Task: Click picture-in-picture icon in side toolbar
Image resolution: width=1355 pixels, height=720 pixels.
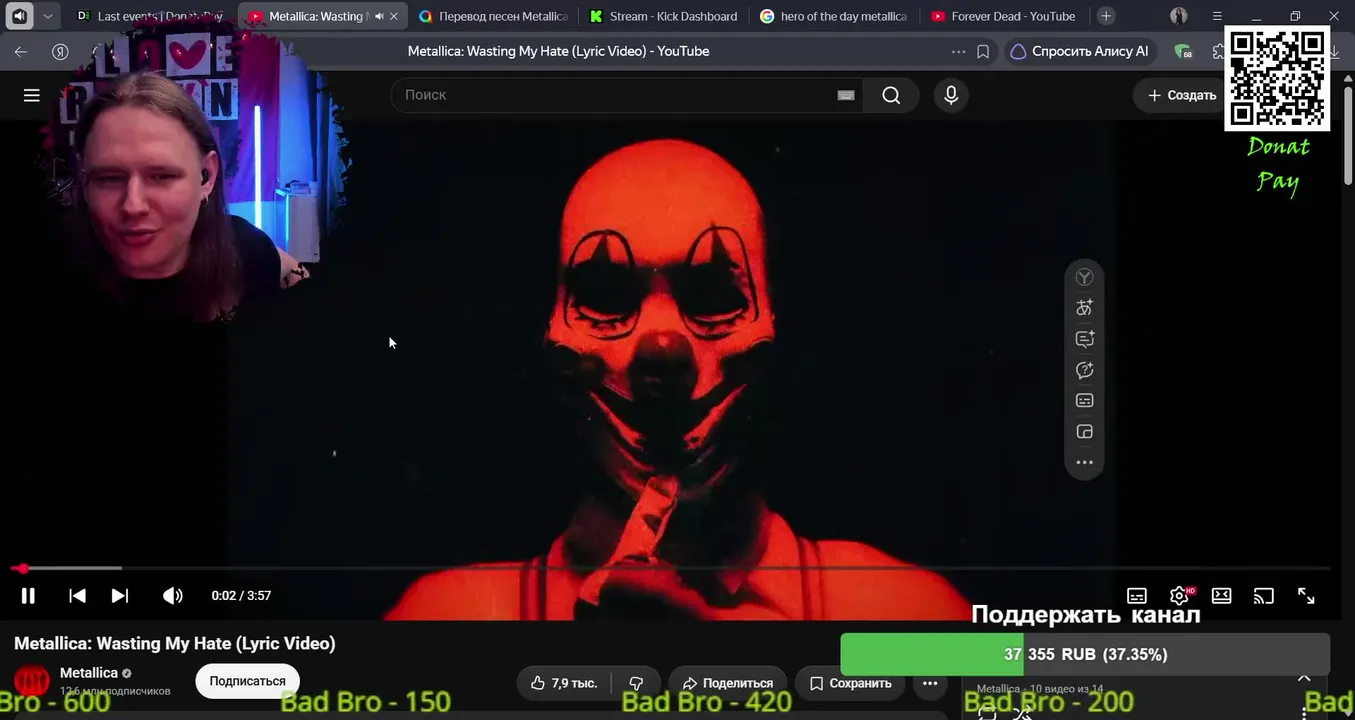Action: pyautogui.click(x=1084, y=432)
